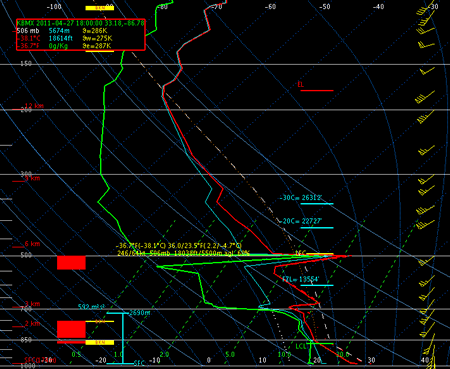Image resolution: width=450 pixels, height=369 pixels.
Task: Click the 500 pressure level label
Action: pos(26,255)
